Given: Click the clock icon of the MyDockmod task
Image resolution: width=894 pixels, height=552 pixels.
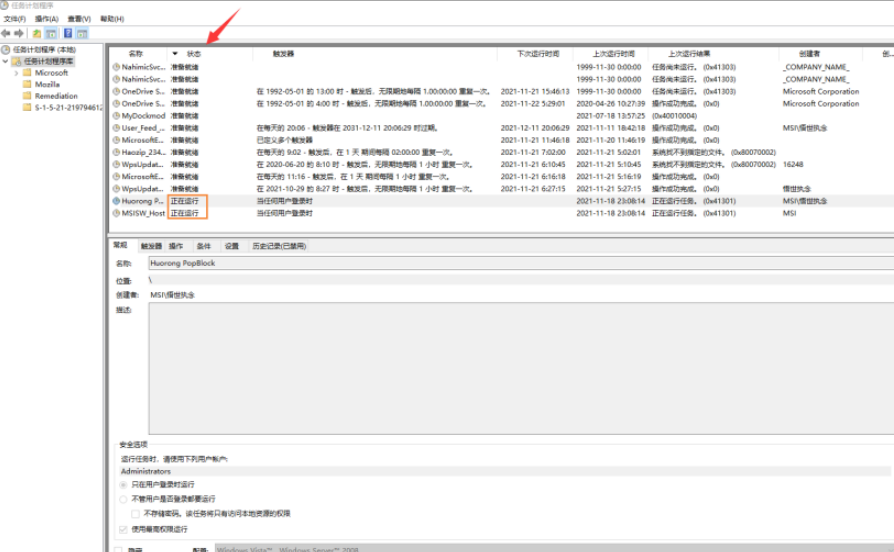Looking at the screenshot, I should coord(116,116).
